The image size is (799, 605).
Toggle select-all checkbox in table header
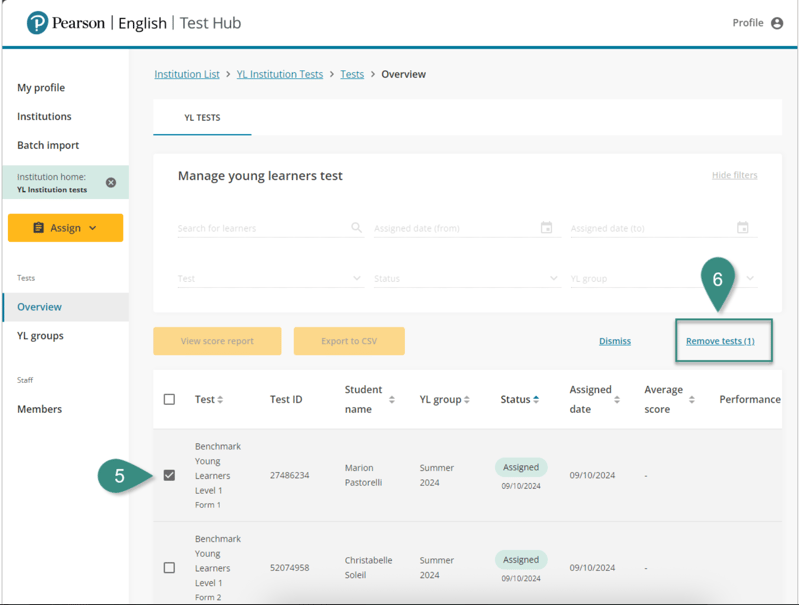(x=169, y=400)
